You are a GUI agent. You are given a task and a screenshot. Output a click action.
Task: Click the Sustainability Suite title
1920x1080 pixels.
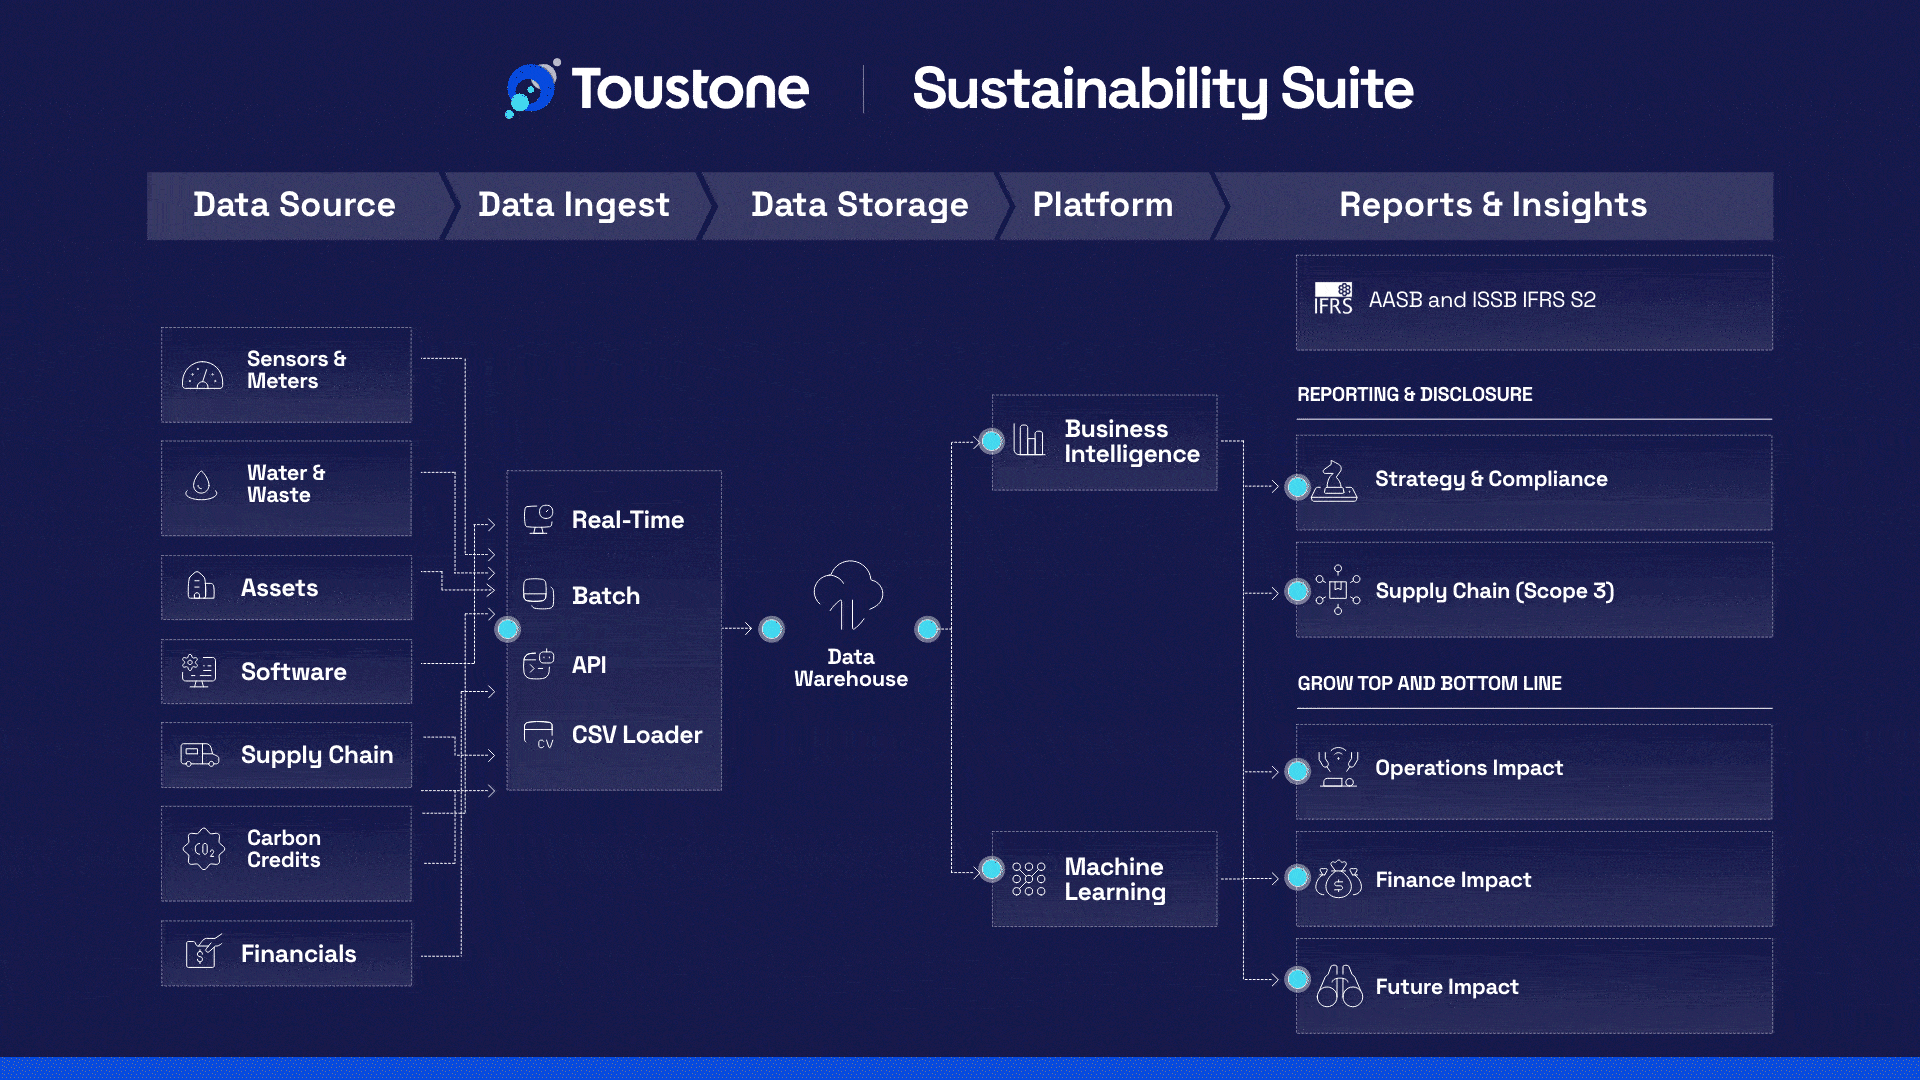1163,90
